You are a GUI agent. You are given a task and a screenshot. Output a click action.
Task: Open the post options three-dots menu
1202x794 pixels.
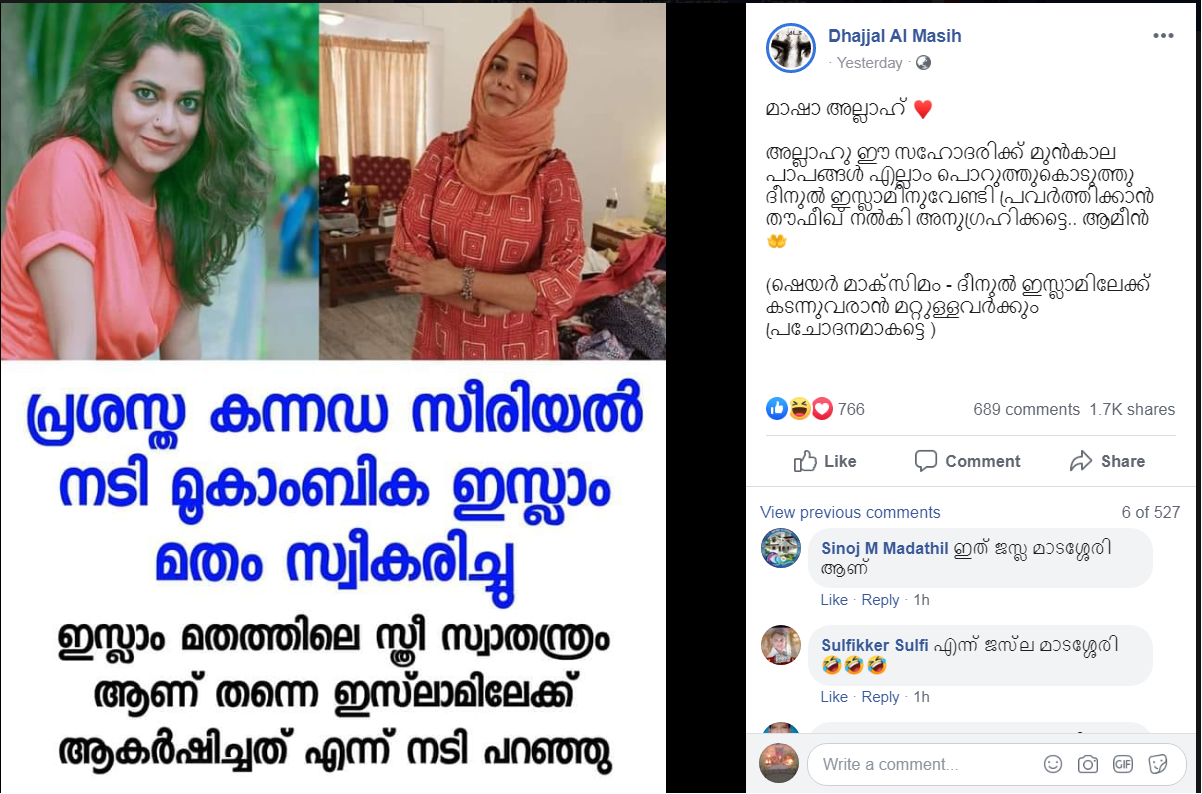pos(1163,35)
